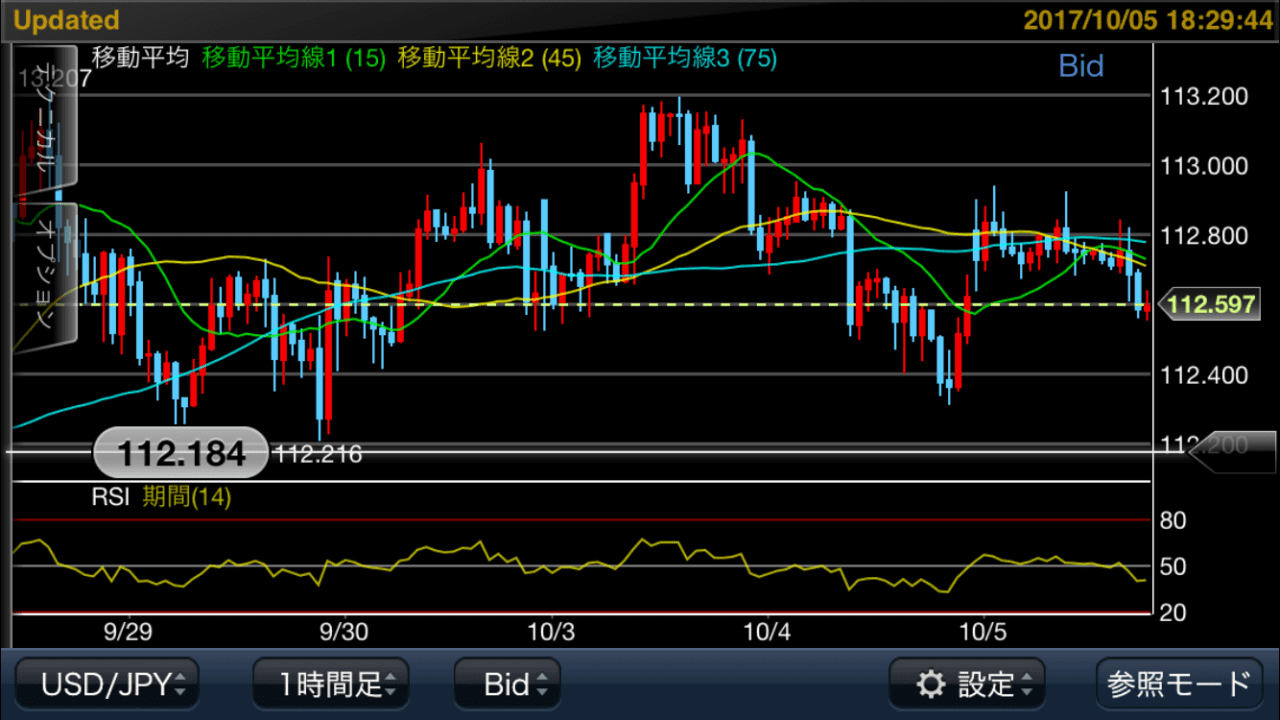This screenshot has width=1280, height=720.
Task: Tap the 2017/10/05 18:29:44 timestamp
Action: [x=1146, y=20]
